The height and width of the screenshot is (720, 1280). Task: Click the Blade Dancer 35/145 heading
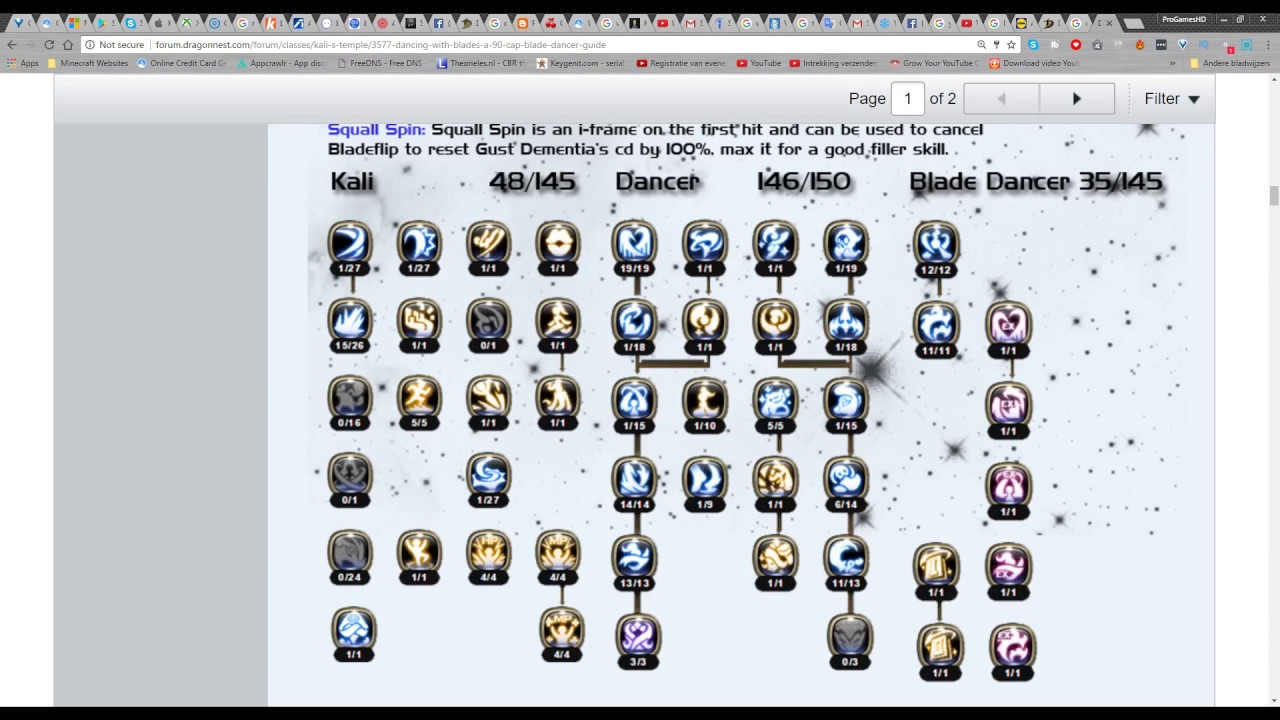click(x=1036, y=181)
